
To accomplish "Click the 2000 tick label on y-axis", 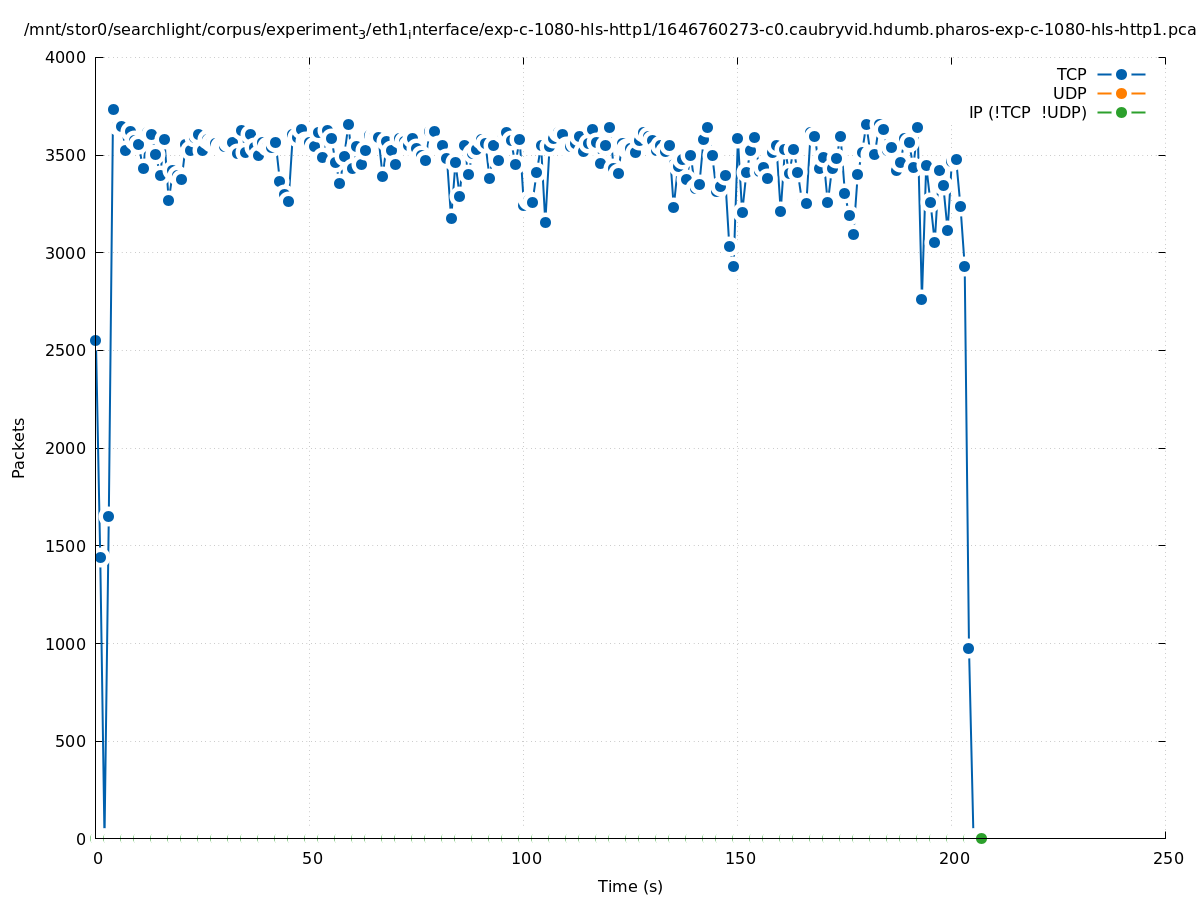I will (67, 448).
